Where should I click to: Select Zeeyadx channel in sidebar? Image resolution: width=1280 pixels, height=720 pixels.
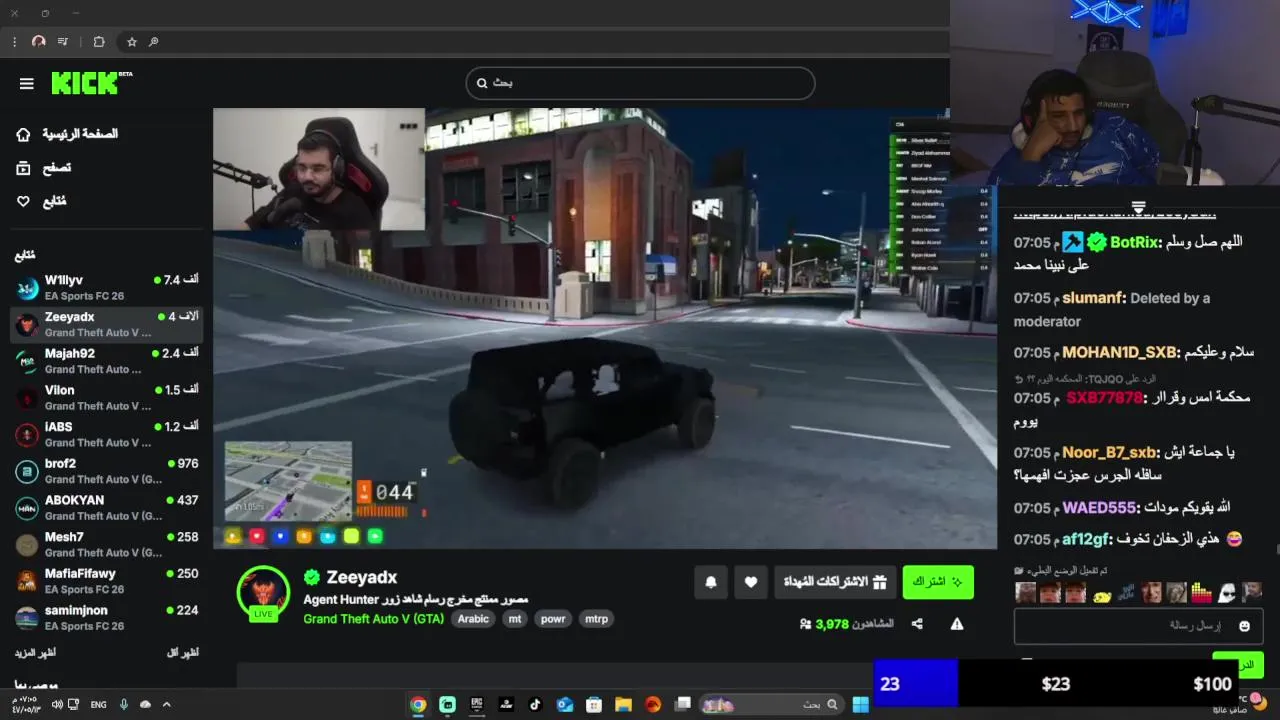coord(106,324)
